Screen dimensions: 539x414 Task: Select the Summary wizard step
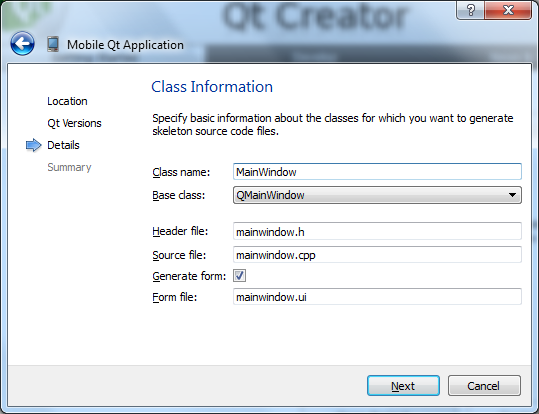pos(69,167)
